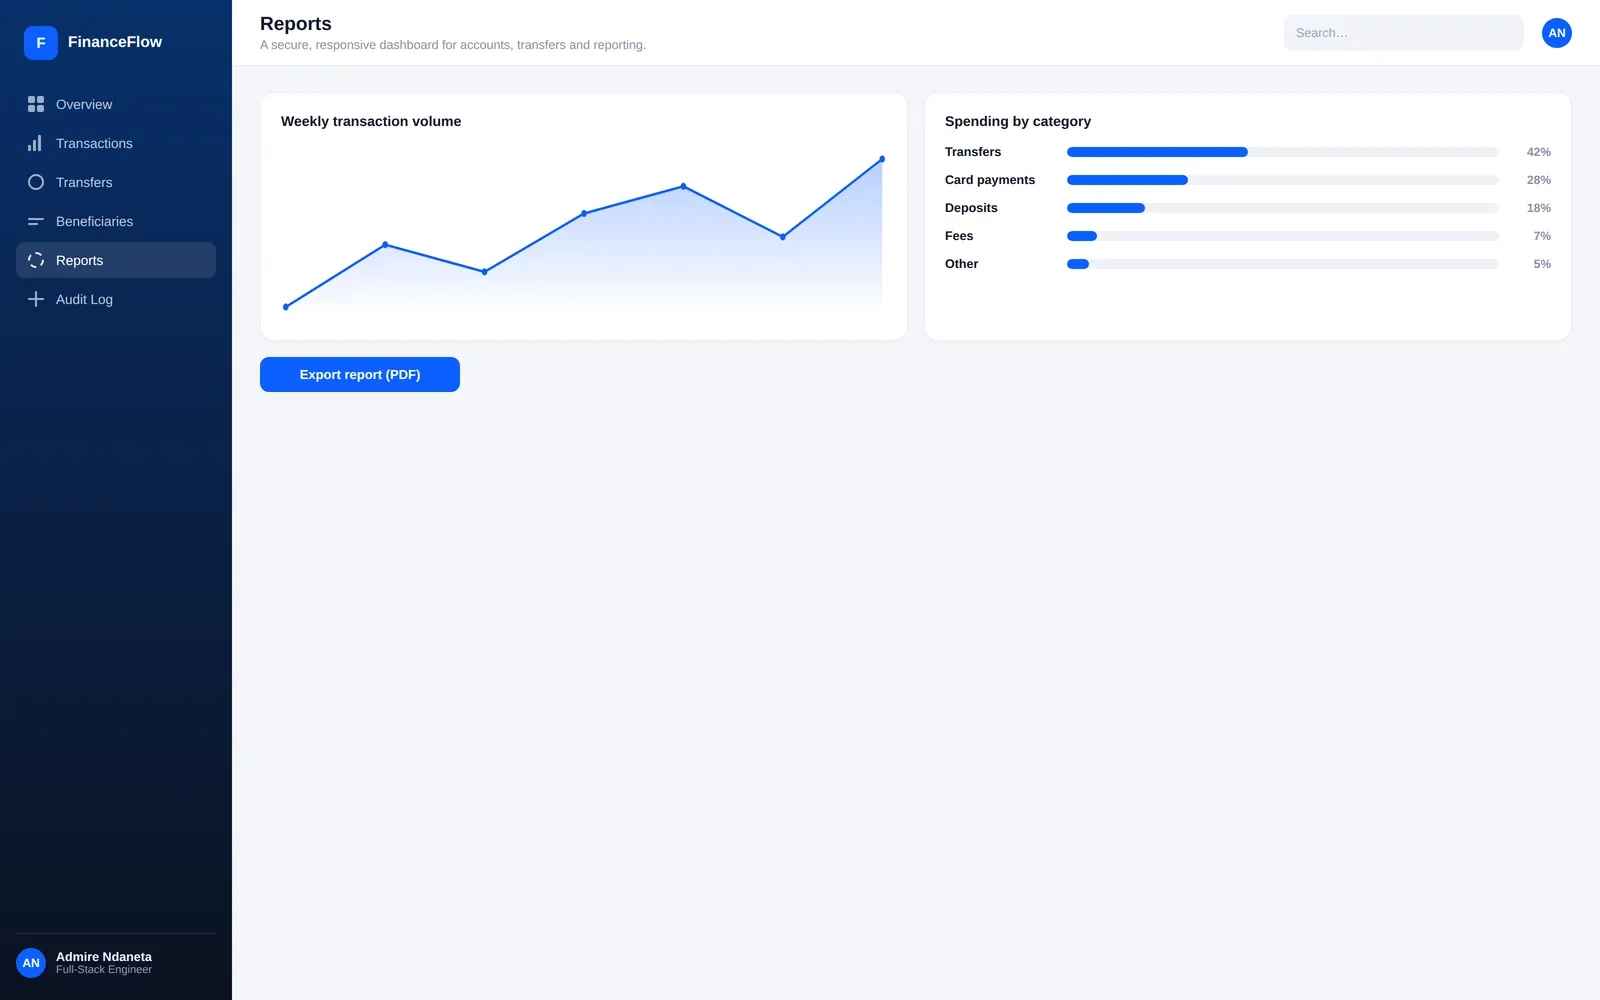
Task: Click the AN avatar beside Admire Ndaneta
Action: 31,963
